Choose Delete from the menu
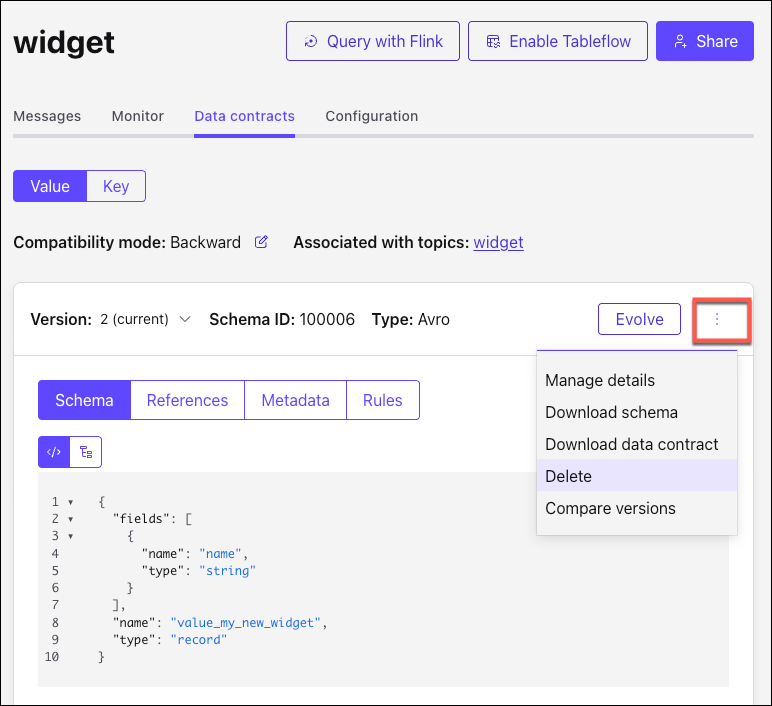772x706 pixels. pyautogui.click(x=568, y=476)
